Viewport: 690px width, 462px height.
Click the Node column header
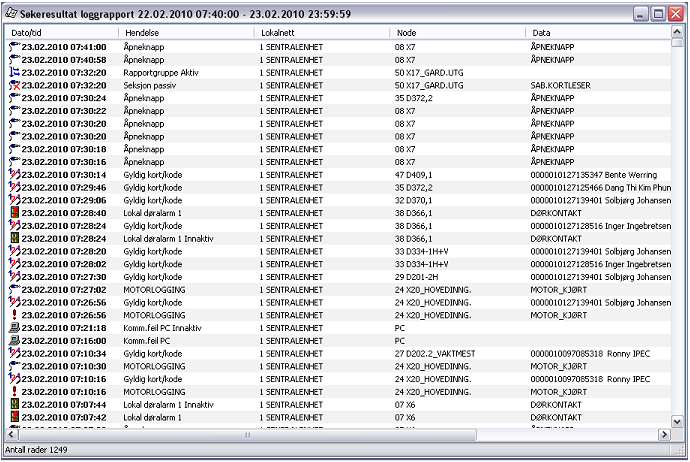[457, 33]
